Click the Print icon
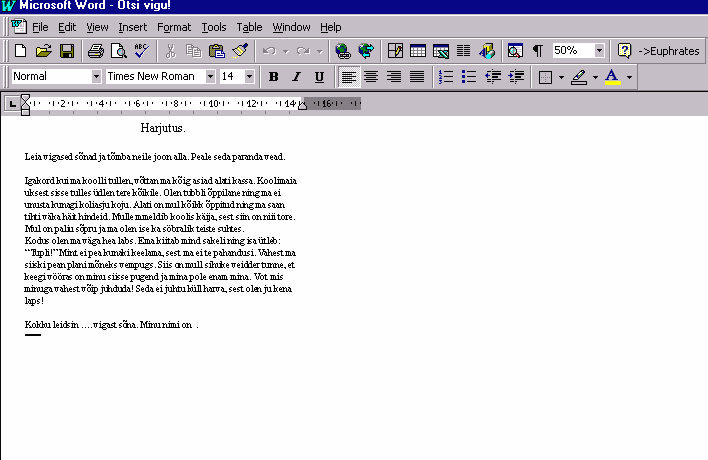708x460 pixels. (95, 50)
